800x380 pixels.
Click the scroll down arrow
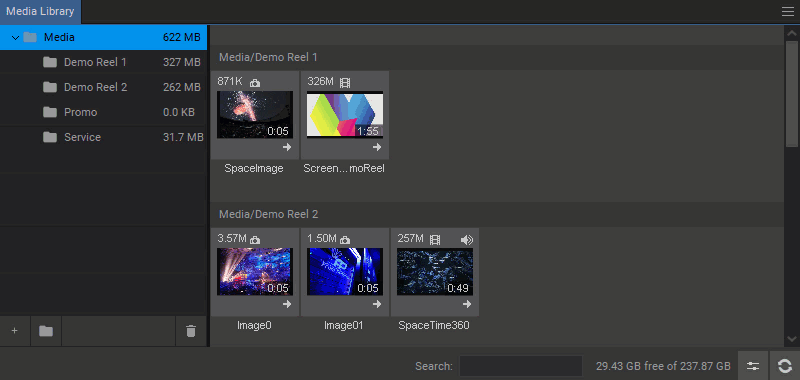792,339
